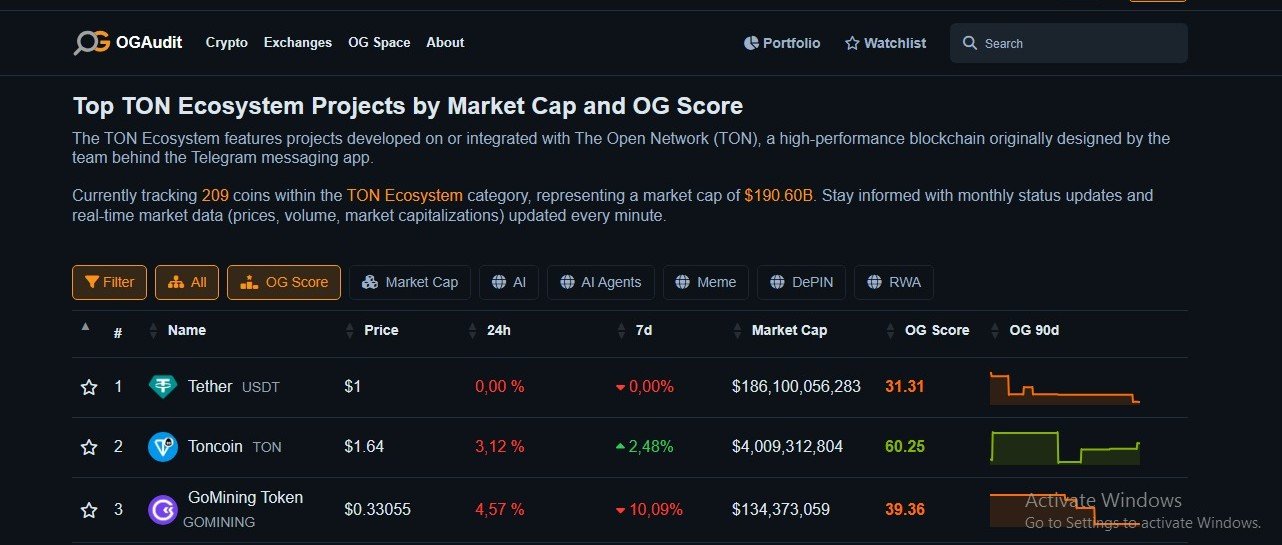This screenshot has width=1282, height=545.
Task: Open the Exchanges menu item
Action: coord(297,43)
